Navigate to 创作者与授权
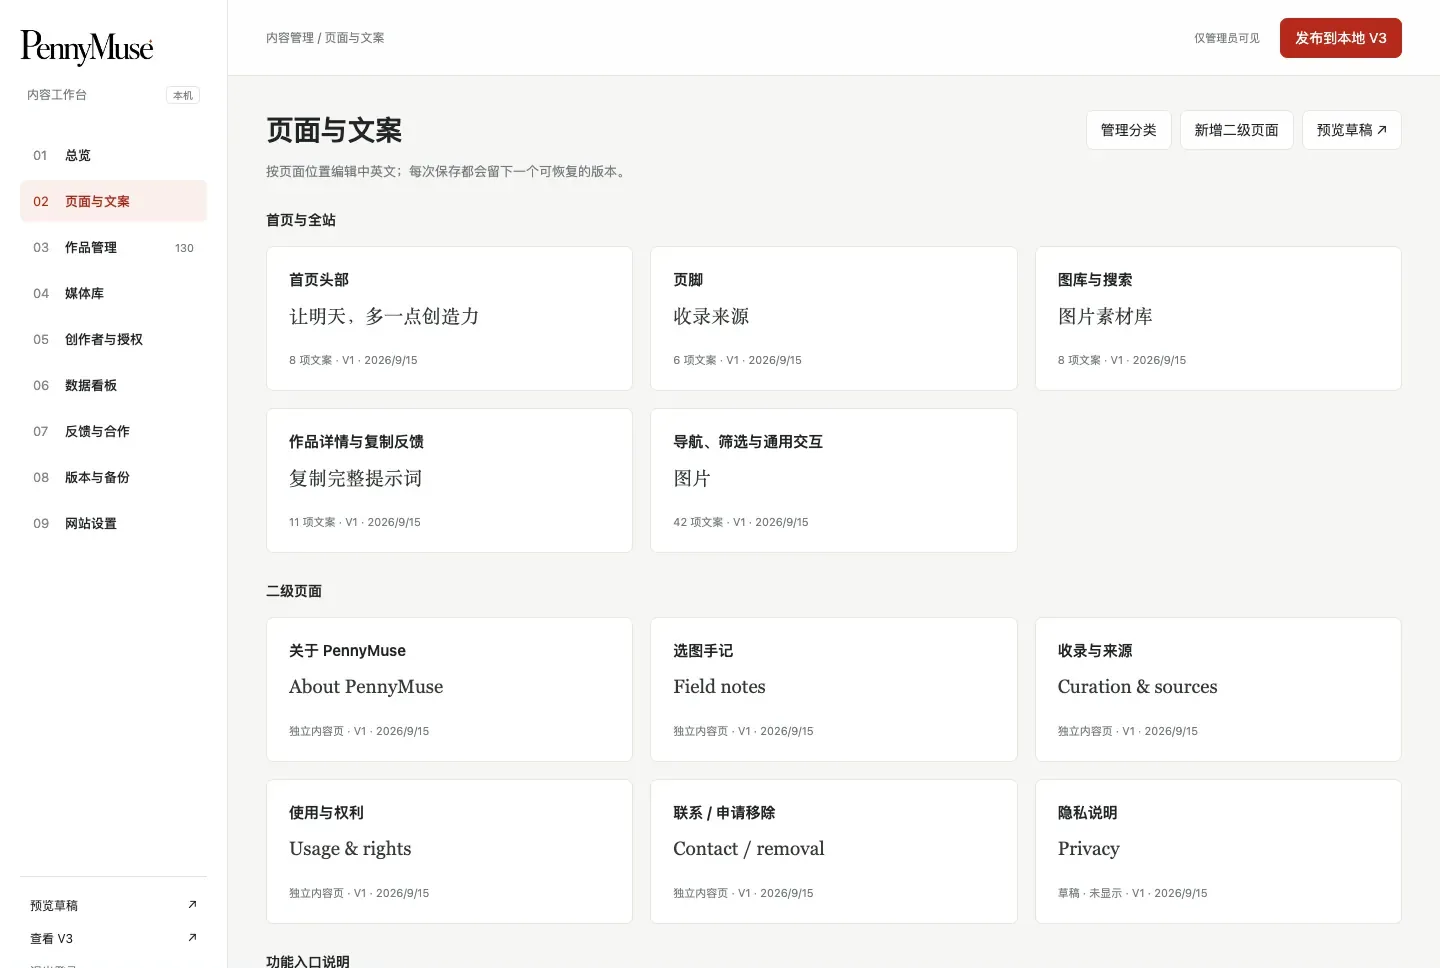Screen dimensions: 1440x968 click(113, 339)
